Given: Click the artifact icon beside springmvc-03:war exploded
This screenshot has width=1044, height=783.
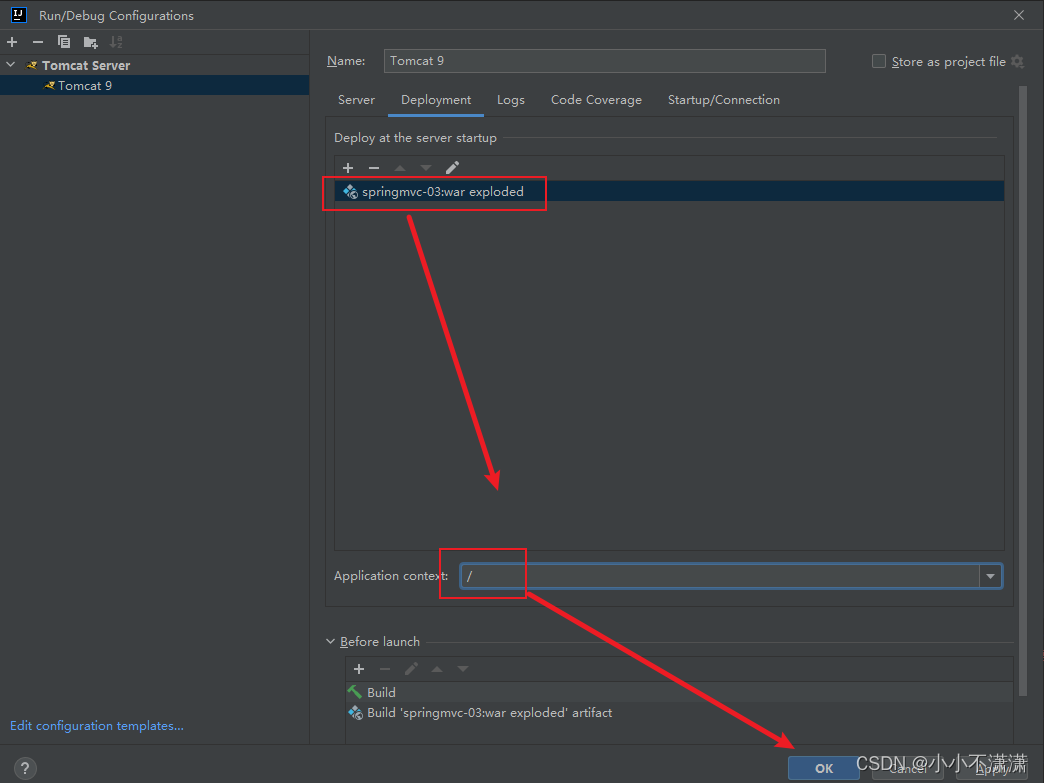Looking at the screenshot, I should click(350, 192).
